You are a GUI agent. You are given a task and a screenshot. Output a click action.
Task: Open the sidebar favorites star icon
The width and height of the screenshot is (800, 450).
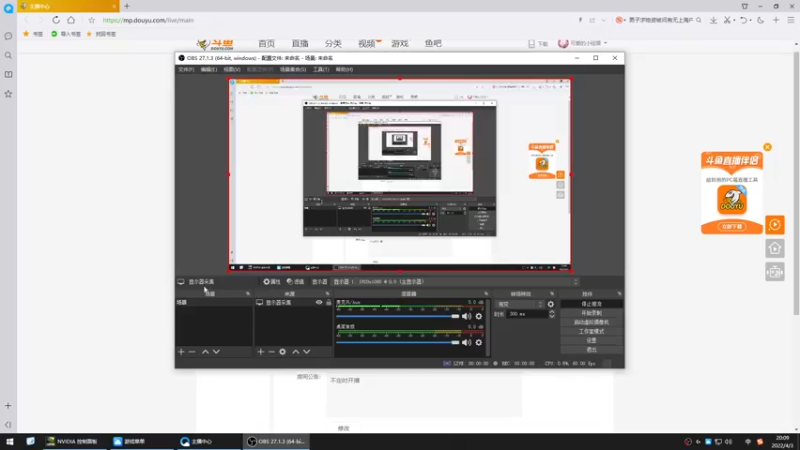(x=8, y=94)
